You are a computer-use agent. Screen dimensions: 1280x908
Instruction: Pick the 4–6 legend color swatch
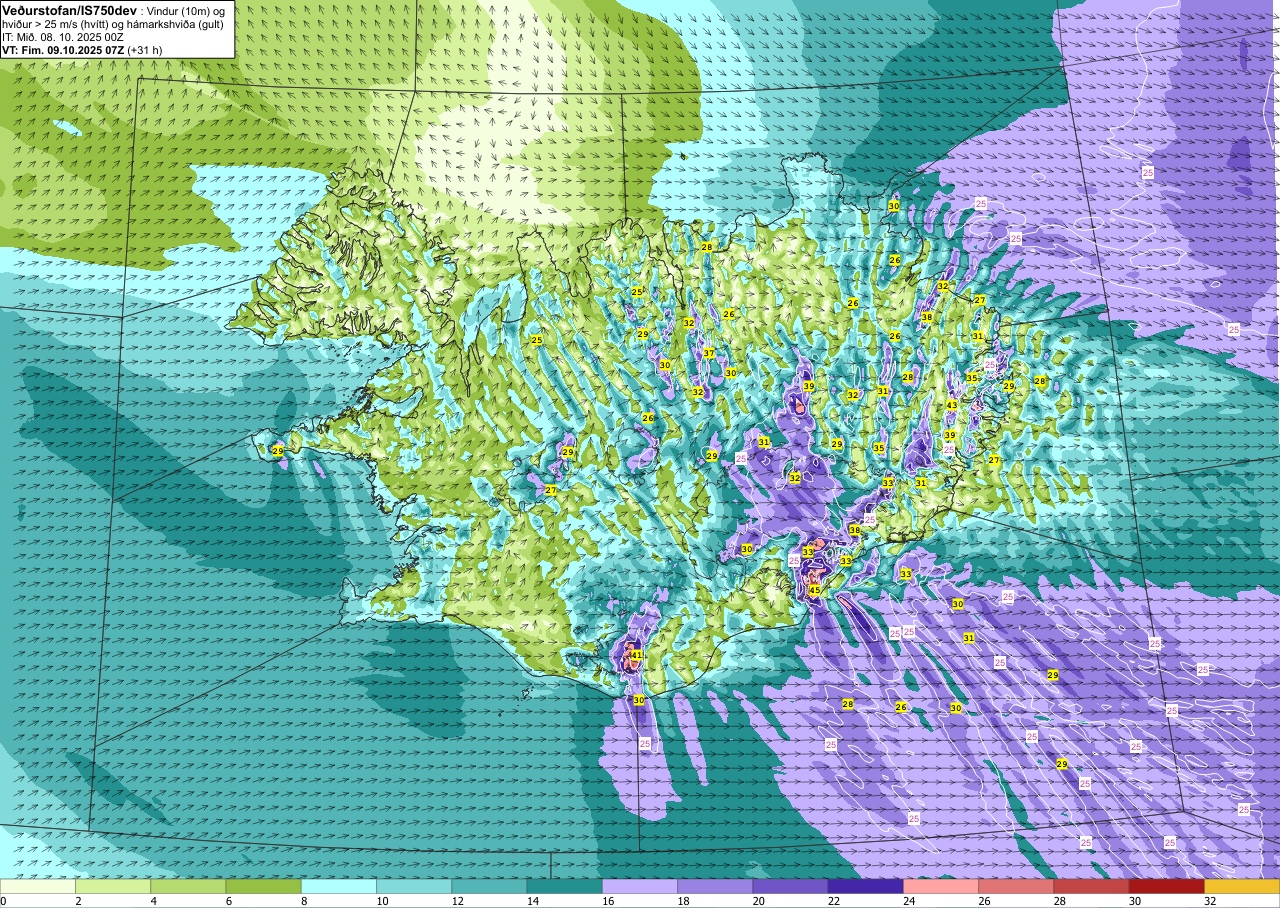pos(188,887)
